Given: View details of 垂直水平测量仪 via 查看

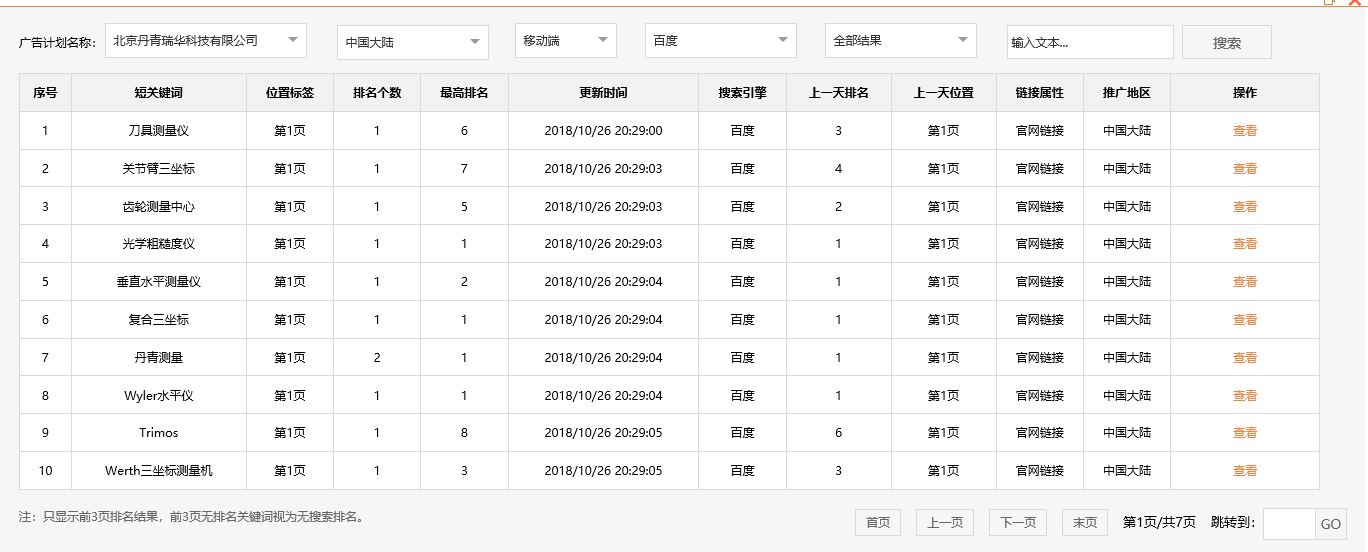Looking at the screenshot, I should [x=1245, y=282].
